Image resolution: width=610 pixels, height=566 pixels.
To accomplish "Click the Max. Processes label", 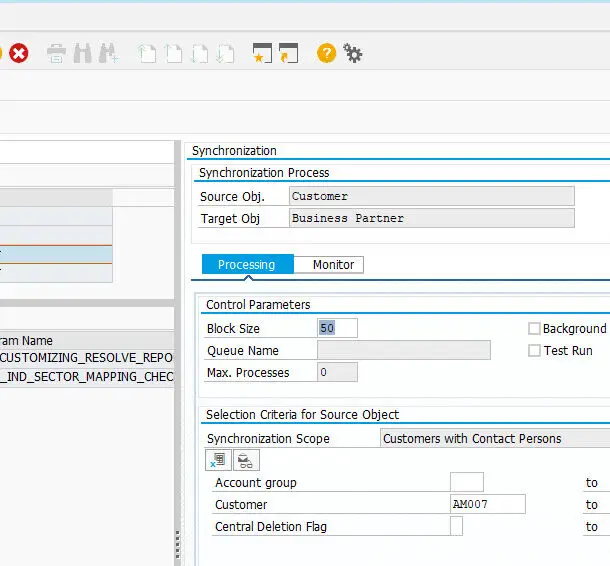I will click(x=248, y=373).
